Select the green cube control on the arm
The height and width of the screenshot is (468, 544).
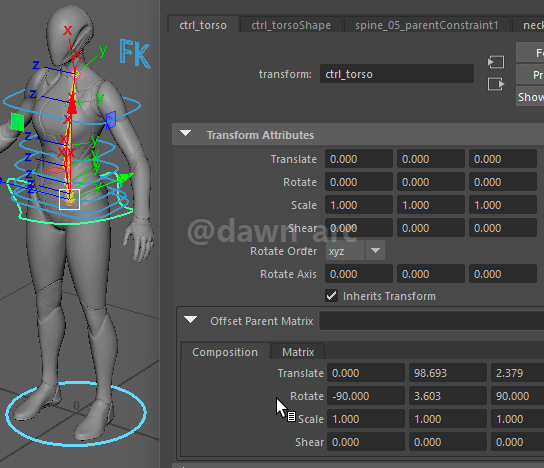coord(17,121)
